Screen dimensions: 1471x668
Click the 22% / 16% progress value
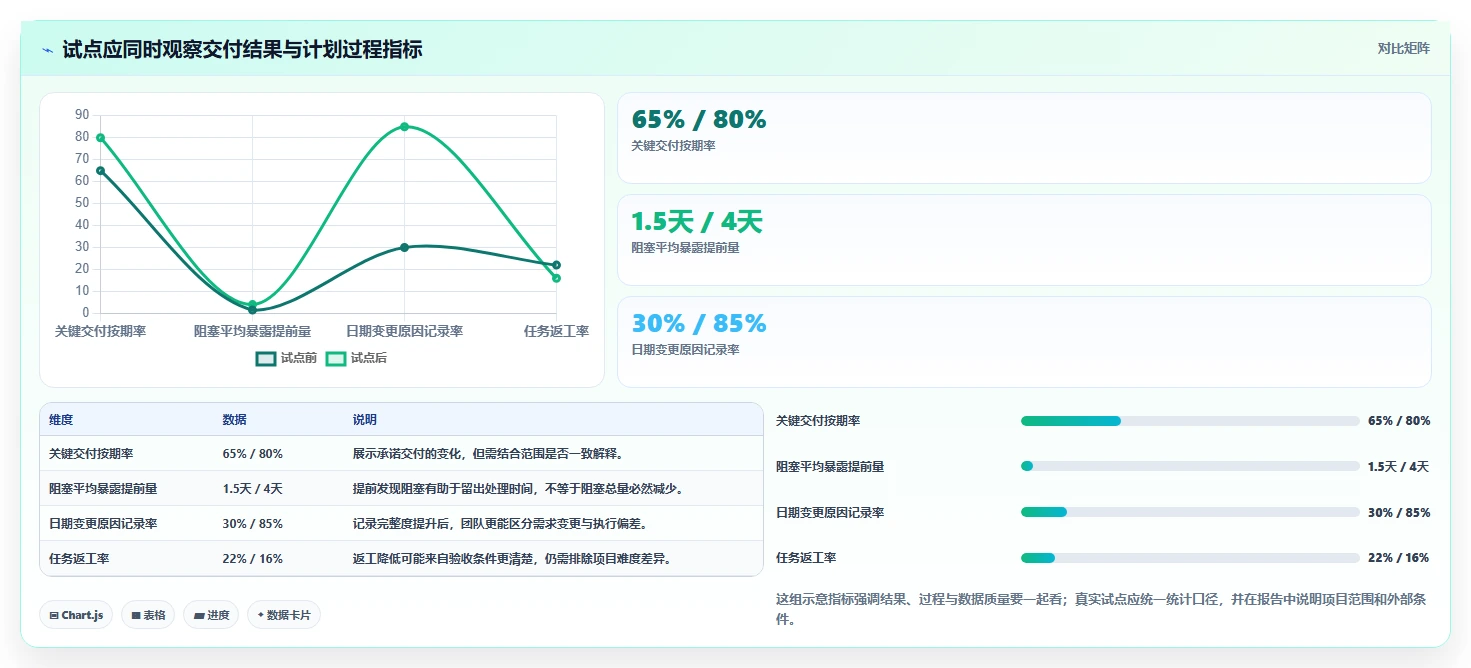1399,558
